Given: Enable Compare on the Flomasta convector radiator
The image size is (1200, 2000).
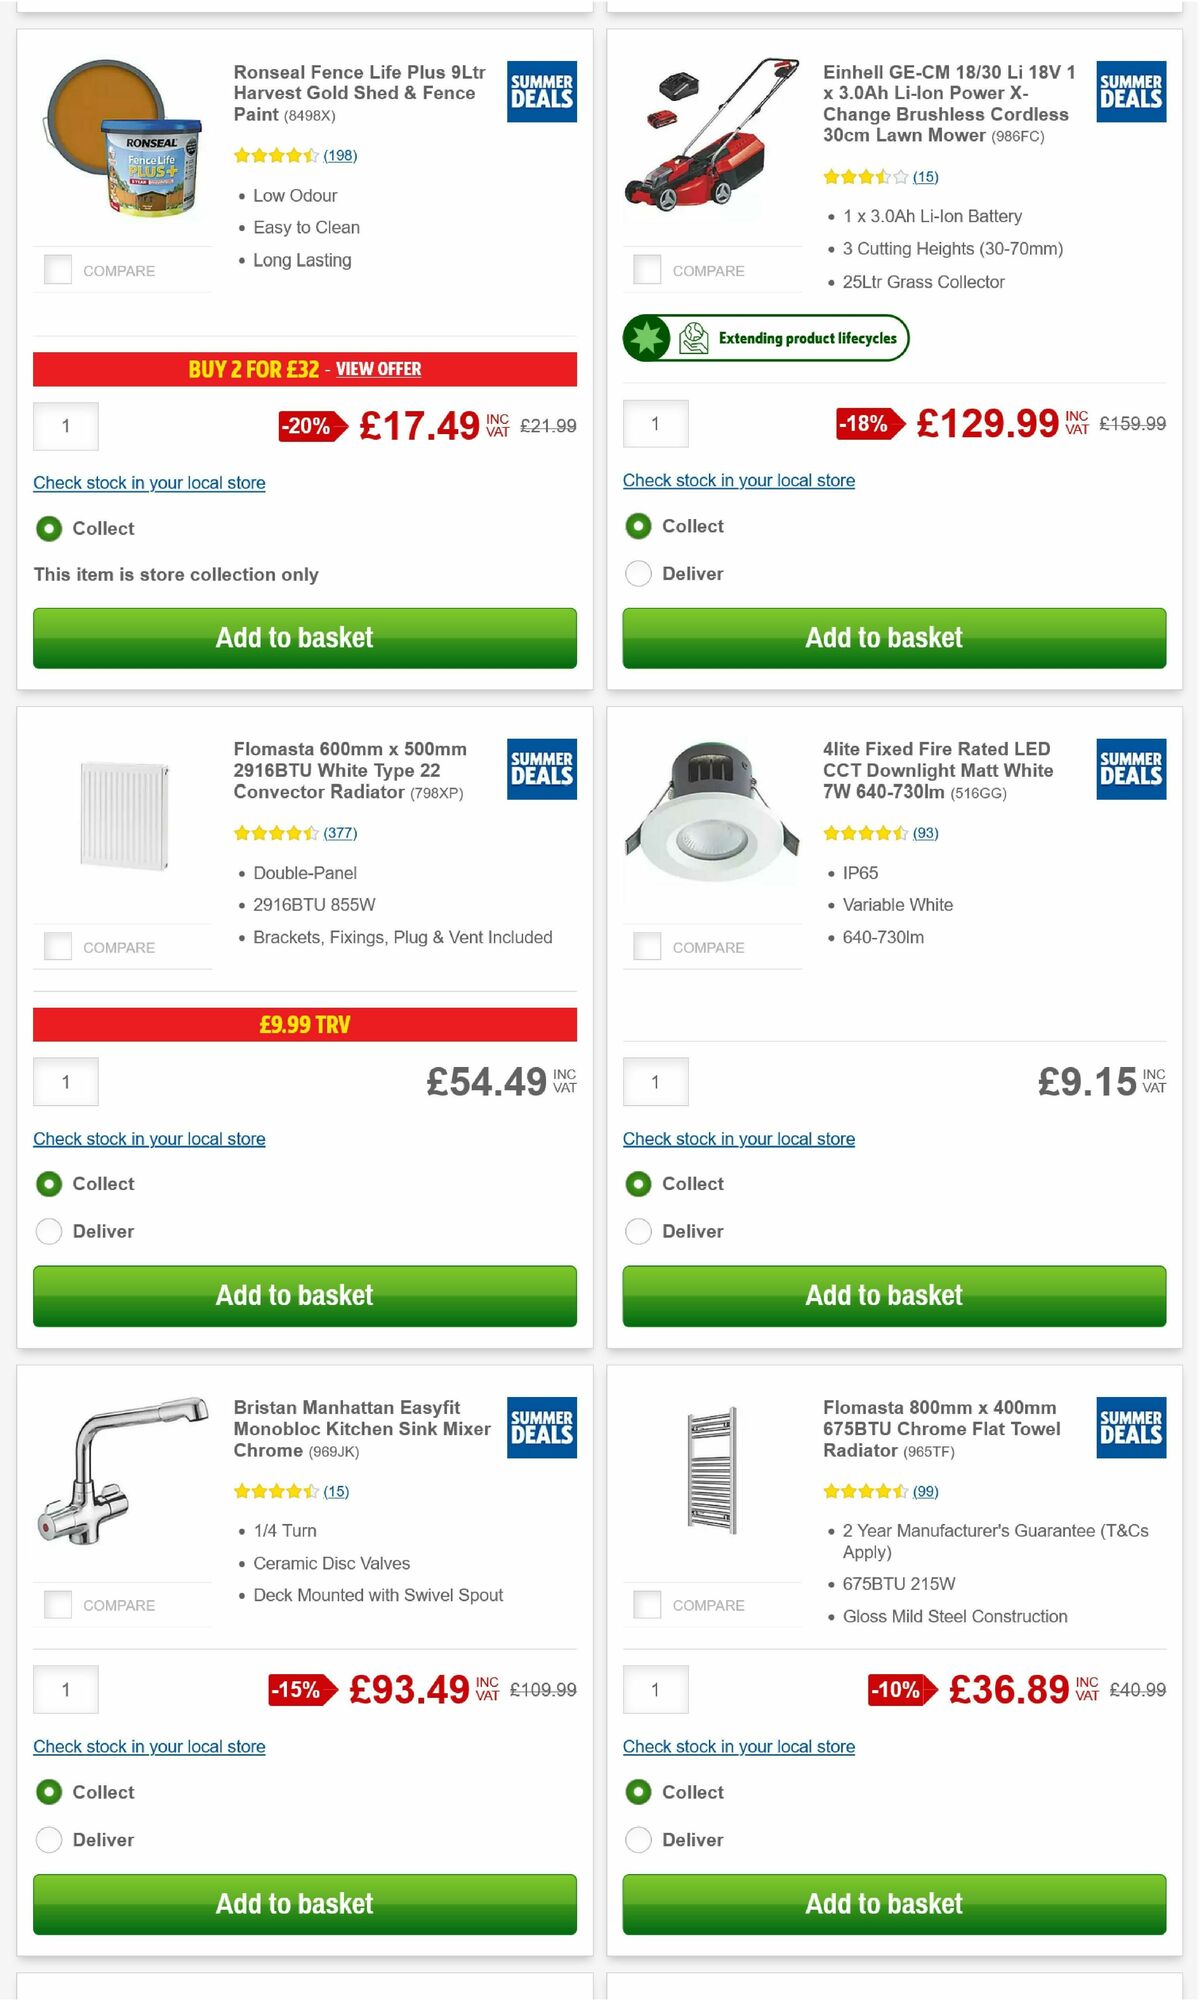Looking at the screenshot, I should point(57,946).
